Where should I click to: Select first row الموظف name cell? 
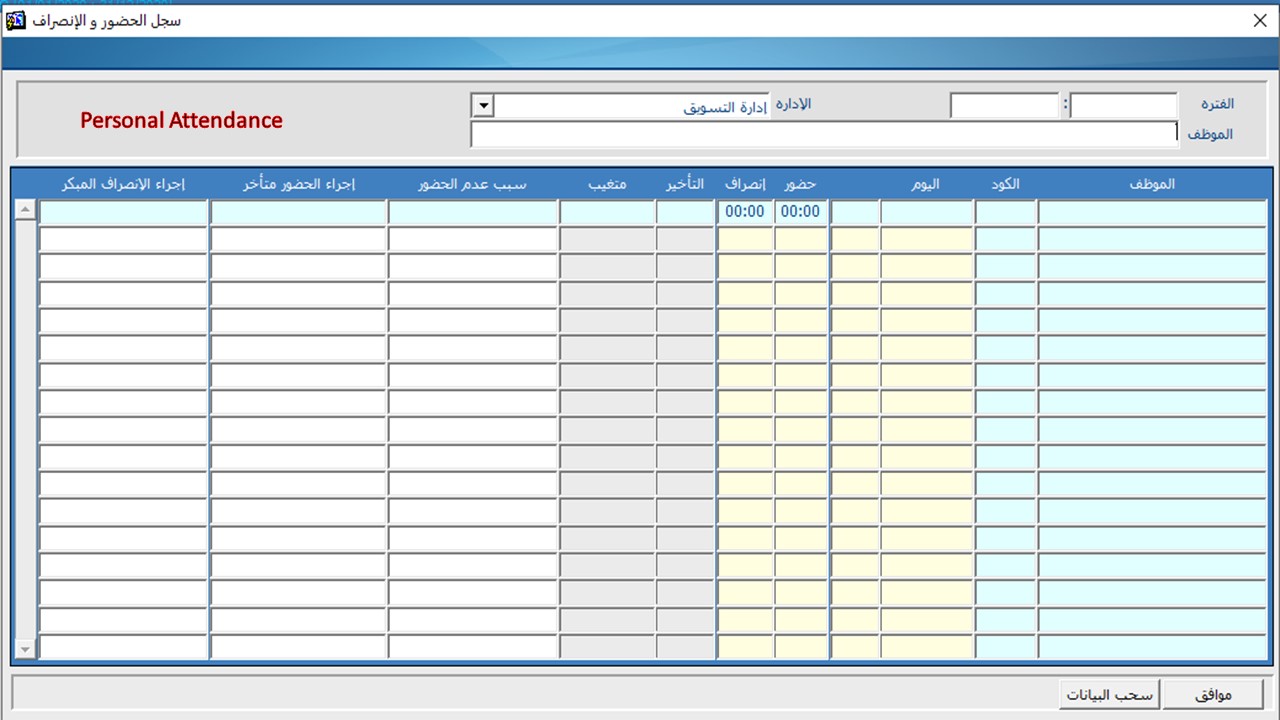tap(1152, 212)
